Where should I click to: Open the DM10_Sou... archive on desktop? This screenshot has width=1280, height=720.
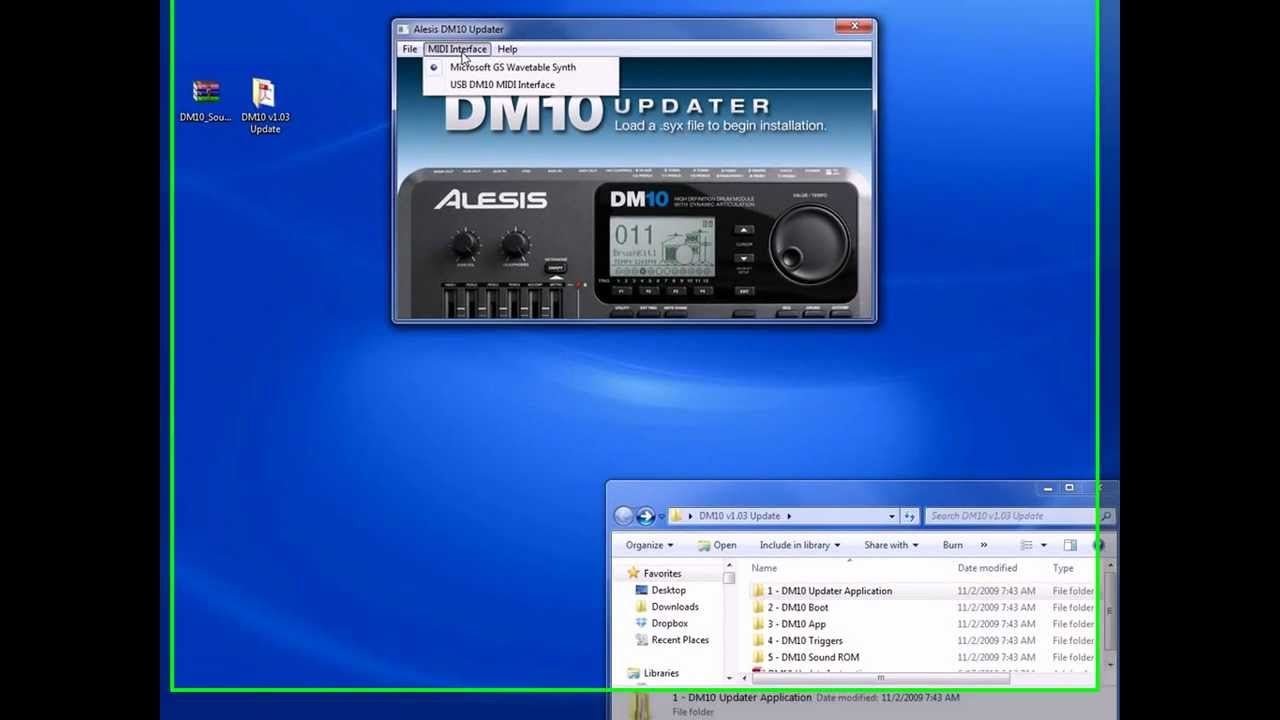tap(206, 101)
